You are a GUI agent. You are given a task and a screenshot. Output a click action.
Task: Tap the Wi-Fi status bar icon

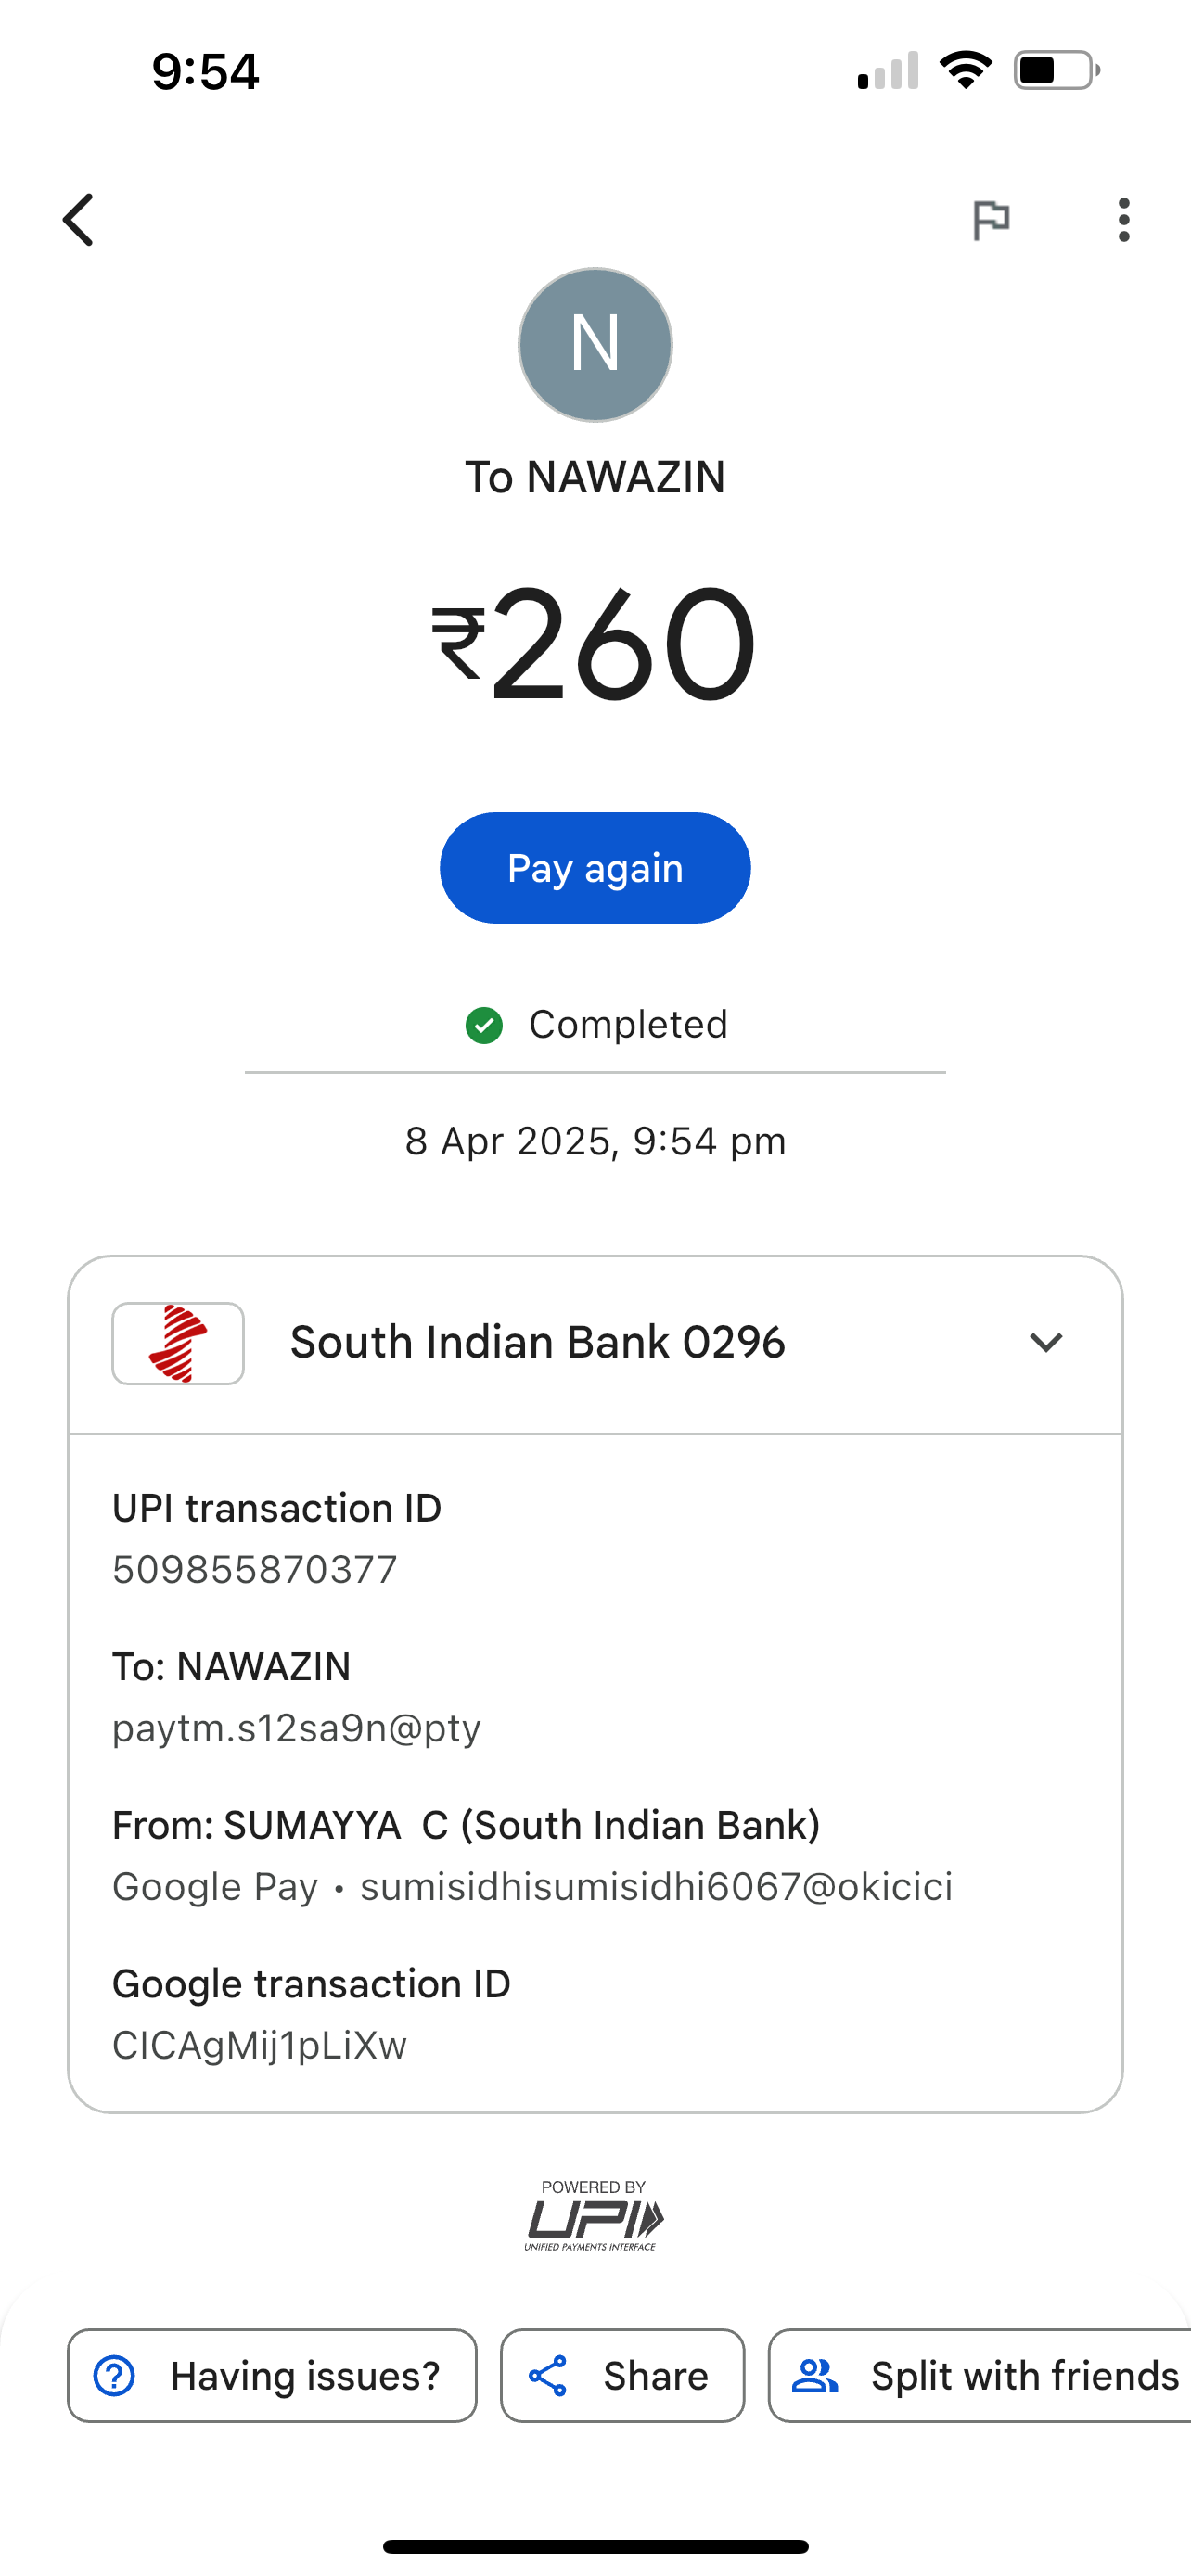tap(965, 71)
